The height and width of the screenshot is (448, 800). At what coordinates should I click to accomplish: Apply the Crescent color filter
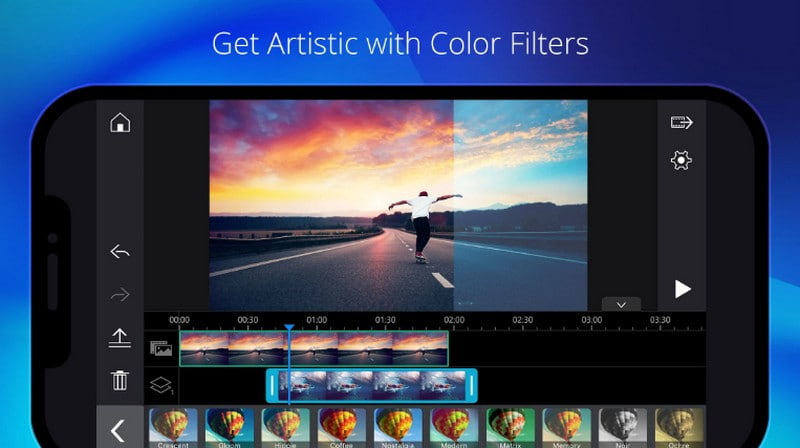[173, 427]
